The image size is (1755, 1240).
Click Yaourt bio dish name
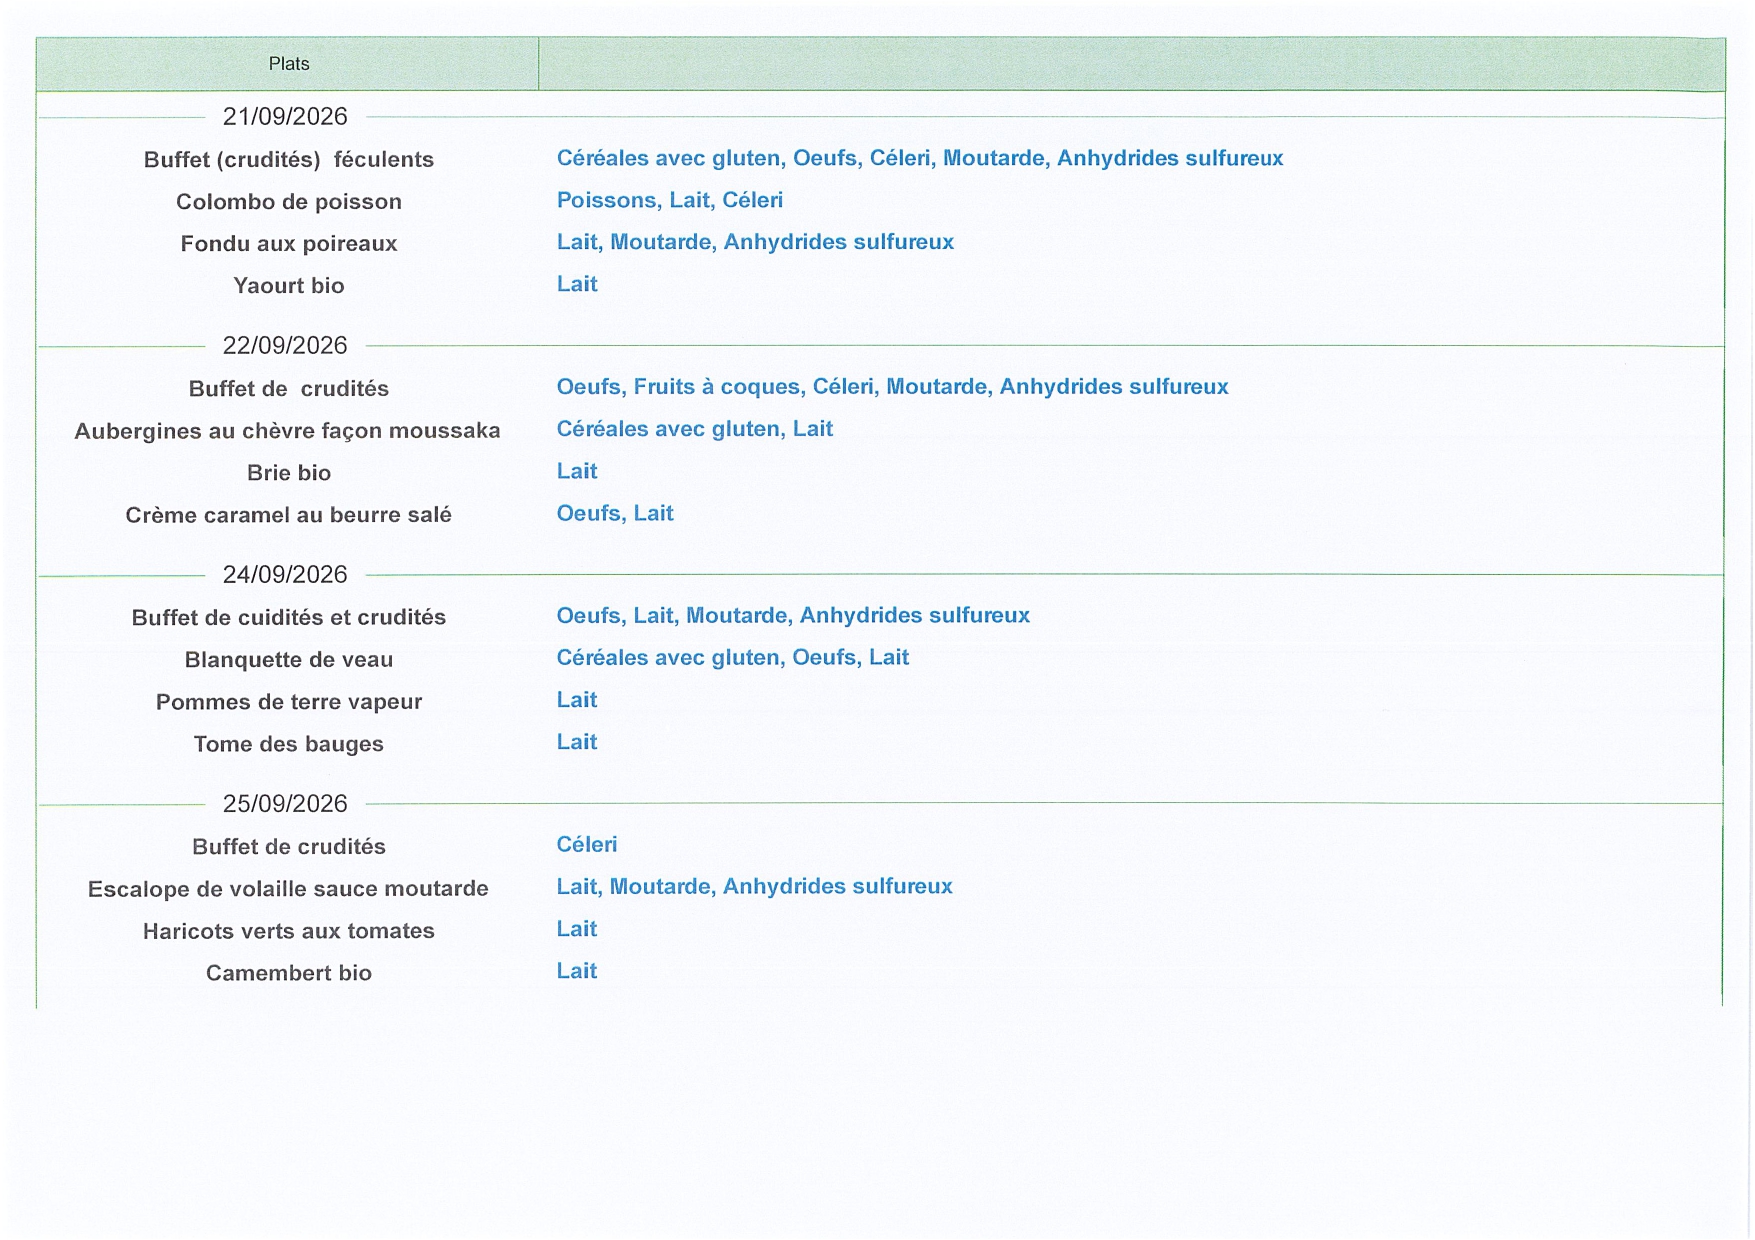(289, 286)
